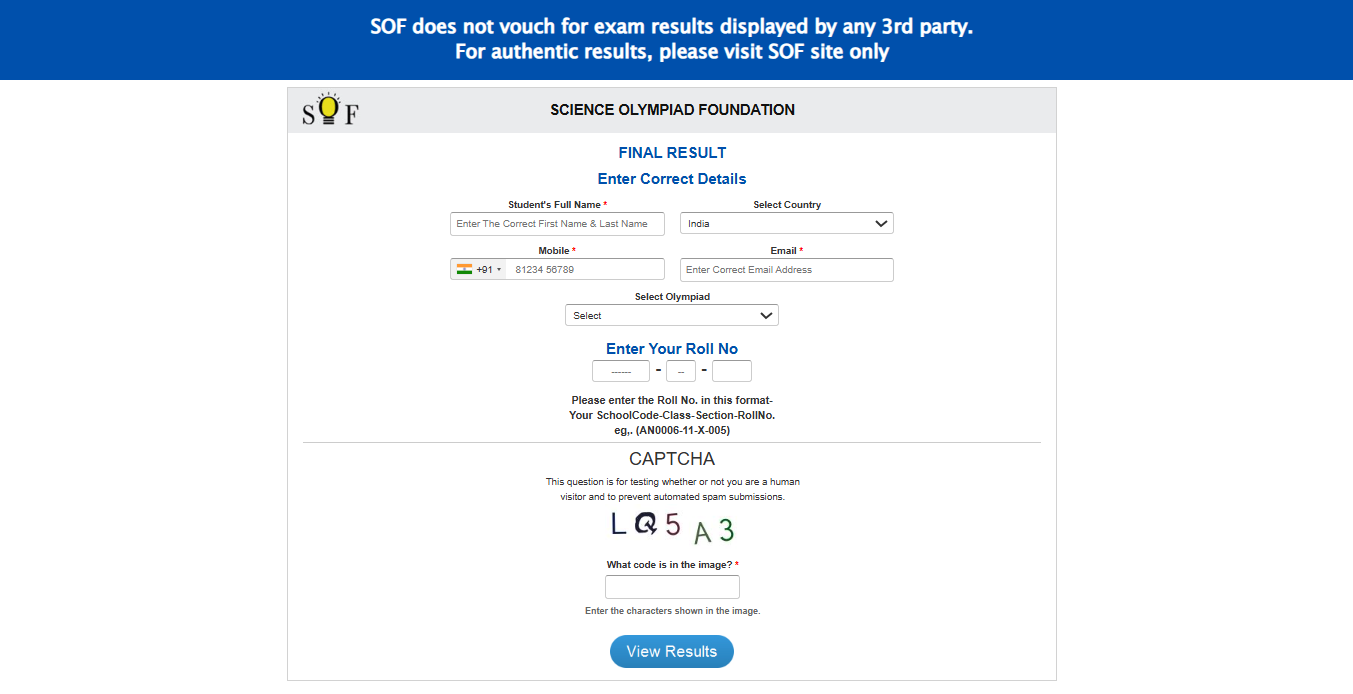Image resolution: width=1353 pixels, height=694 pixels.
Task: Click the last Roll No box
Action: point(731,371)
